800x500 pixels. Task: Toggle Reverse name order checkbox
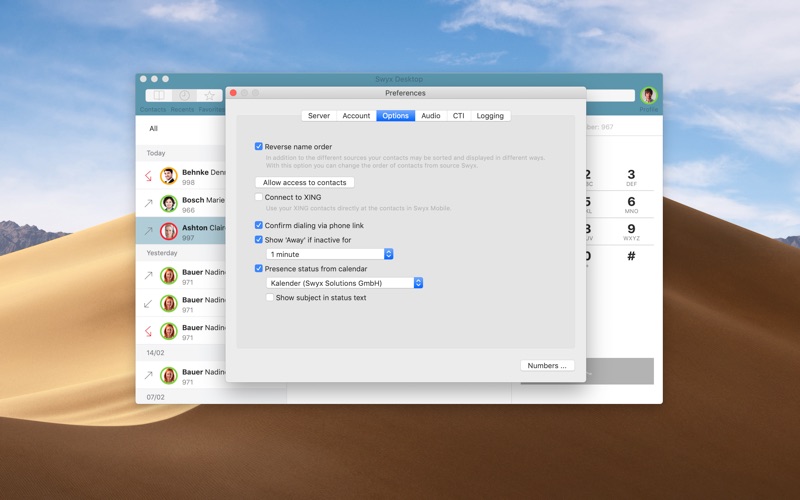(259, 146)
